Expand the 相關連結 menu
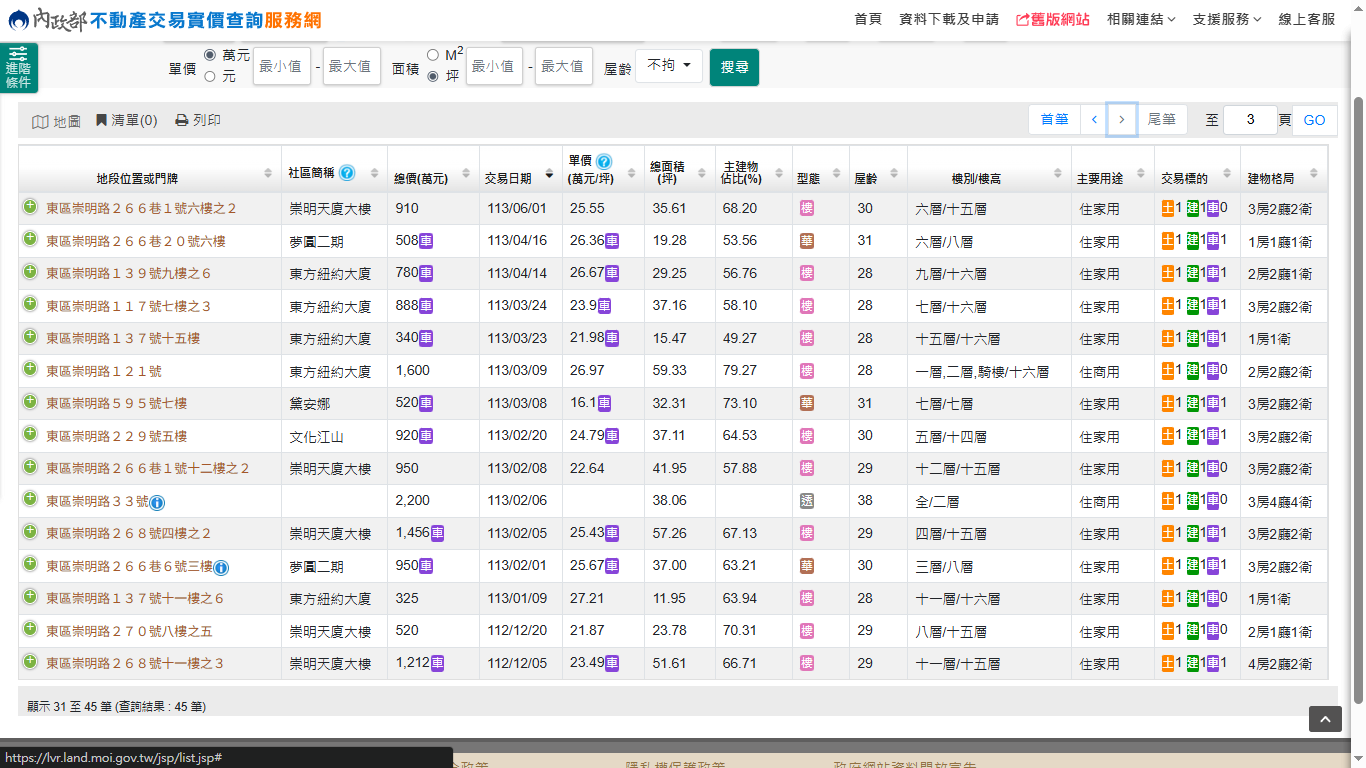This screenshot has width=1366, height=768. click(1141, 19)
